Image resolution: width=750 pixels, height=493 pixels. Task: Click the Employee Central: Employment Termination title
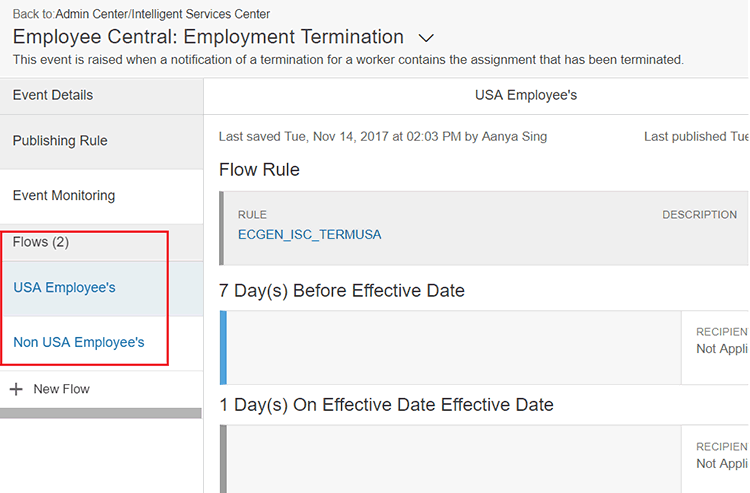coord(208,37)
